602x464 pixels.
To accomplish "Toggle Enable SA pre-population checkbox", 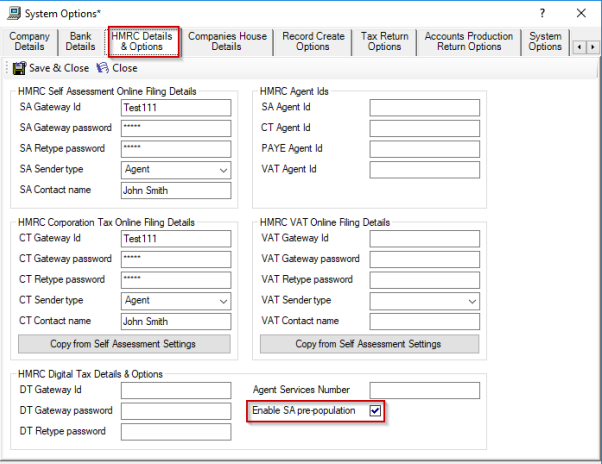I will click(x=375, y=411).
